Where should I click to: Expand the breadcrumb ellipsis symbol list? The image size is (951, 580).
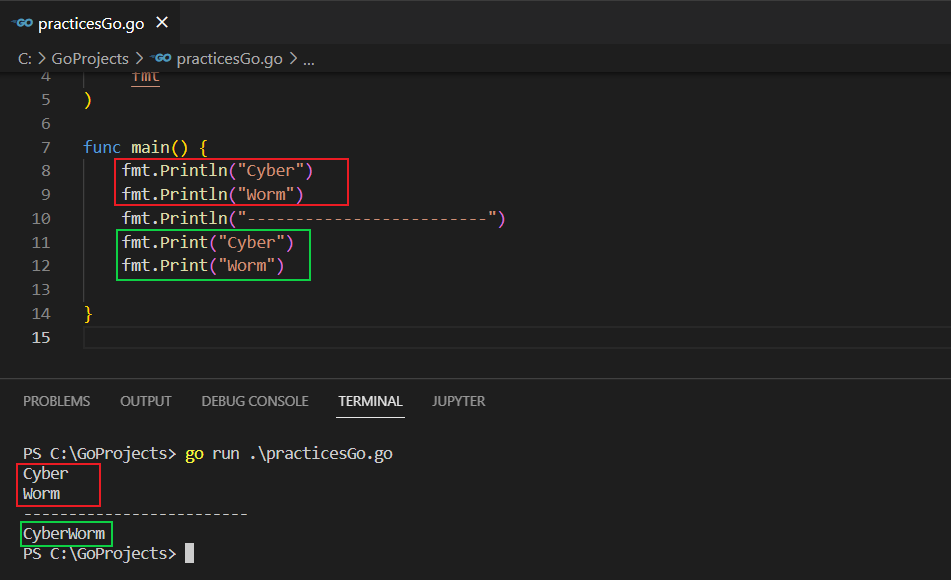(x=308, y=59)
